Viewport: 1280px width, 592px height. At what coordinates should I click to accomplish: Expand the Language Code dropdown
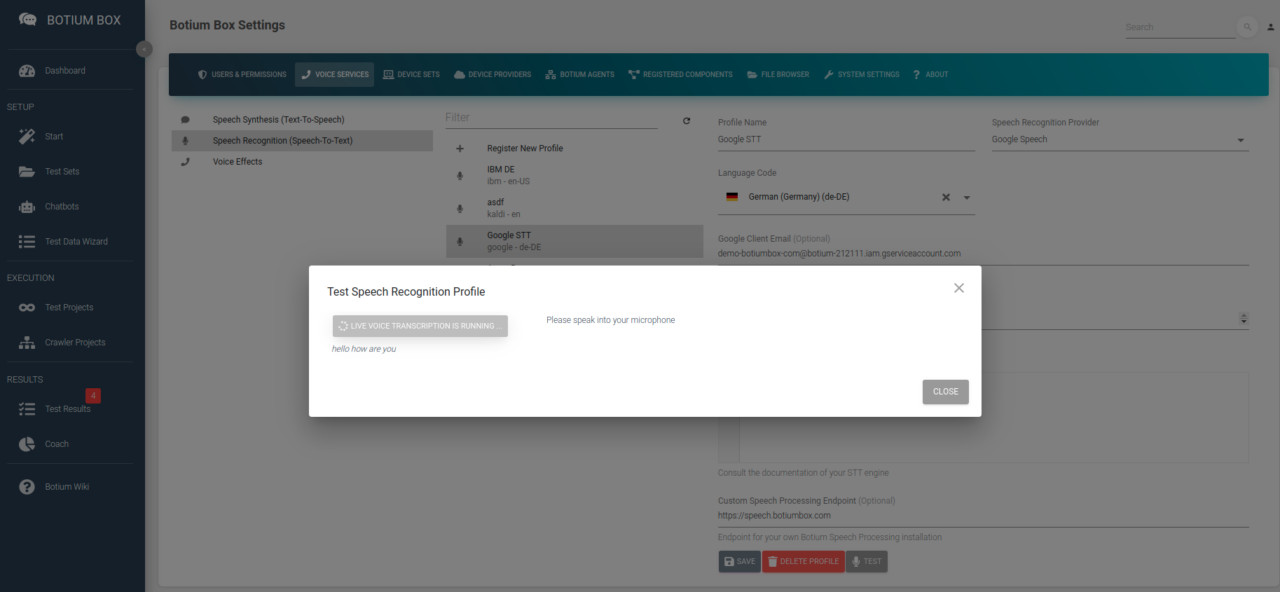tap(966, 197)
